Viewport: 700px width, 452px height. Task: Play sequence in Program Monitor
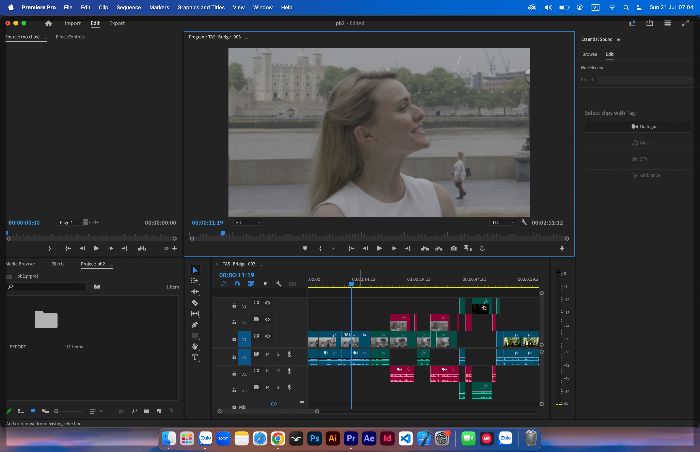point(379,248)
